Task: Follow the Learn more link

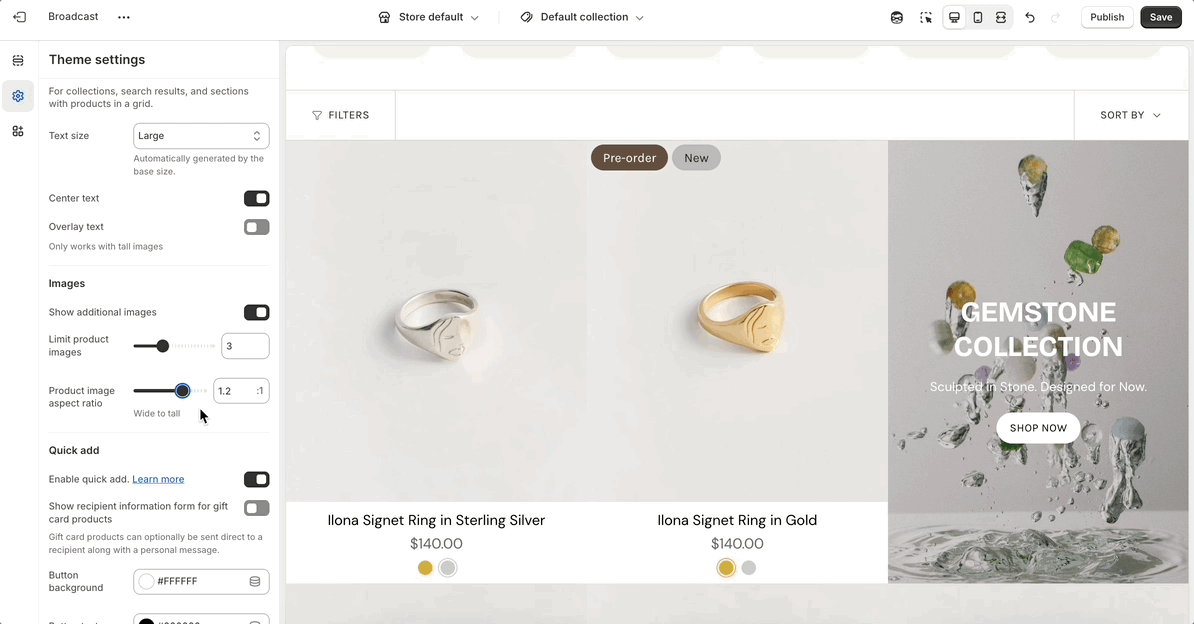Action: (x=158, y=479)
